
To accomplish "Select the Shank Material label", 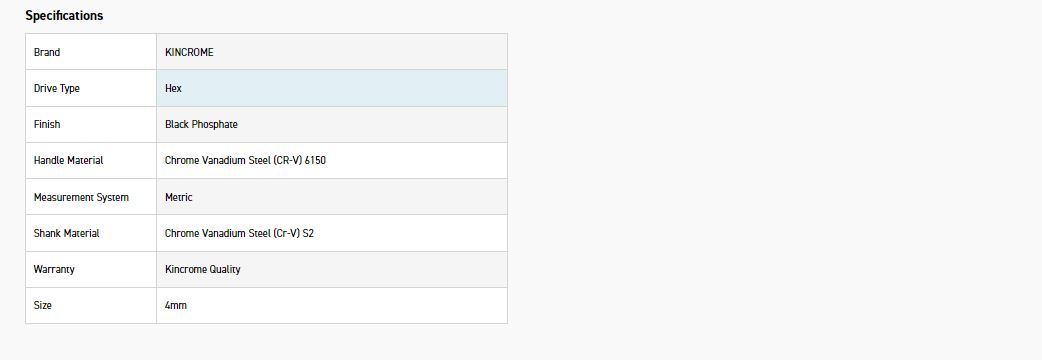I will point(66,233).
